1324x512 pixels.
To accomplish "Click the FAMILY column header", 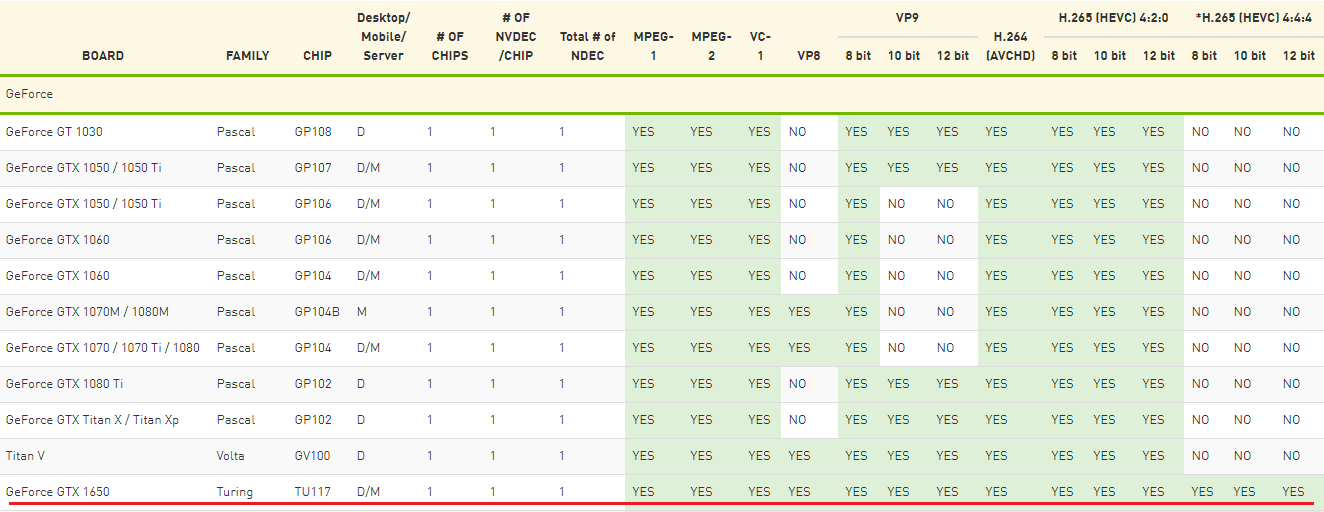I will [248, 56].
